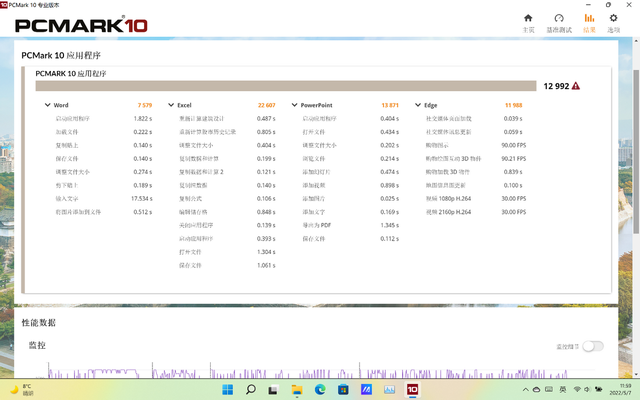Collapse the Word results section
The width and height of the screenshot is (640, 400).
pyautogui.click(x=48, y=105)
